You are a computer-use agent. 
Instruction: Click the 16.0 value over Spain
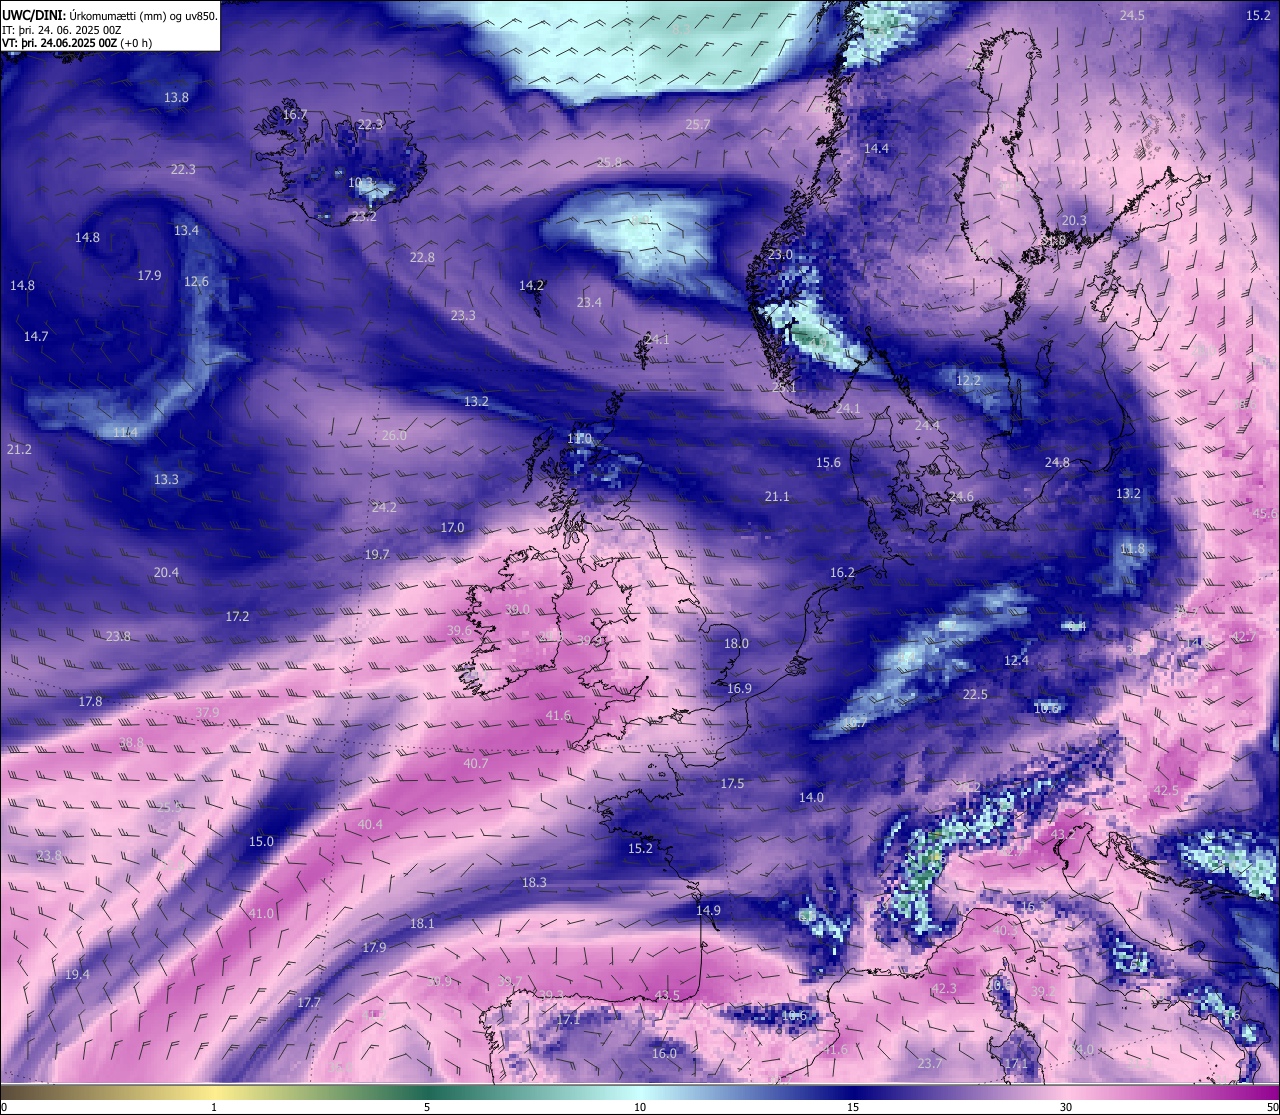point(664,1053)
